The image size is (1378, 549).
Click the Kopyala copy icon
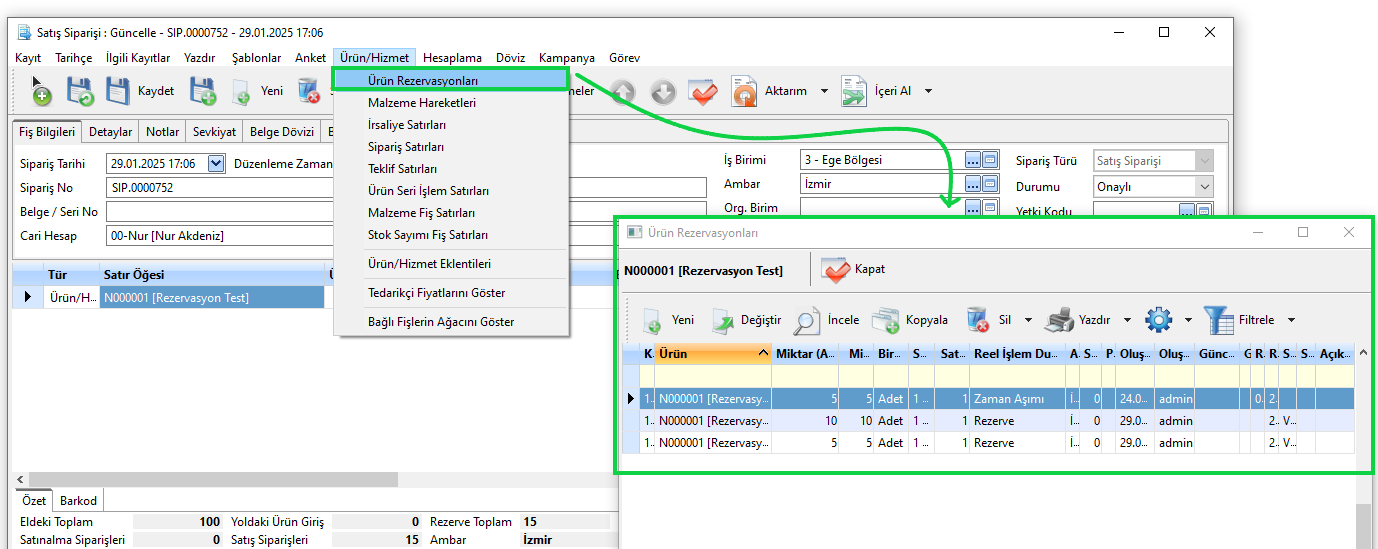(885, 320)
